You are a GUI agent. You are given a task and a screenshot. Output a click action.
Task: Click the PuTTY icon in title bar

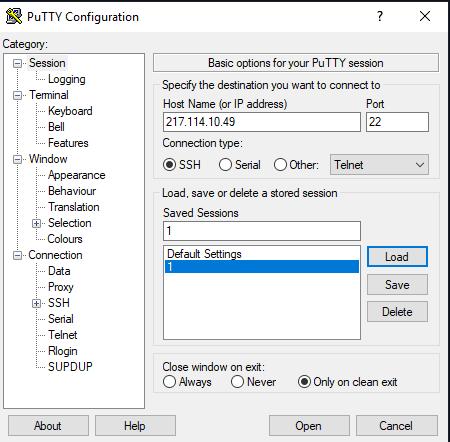[x=14, y=16]
